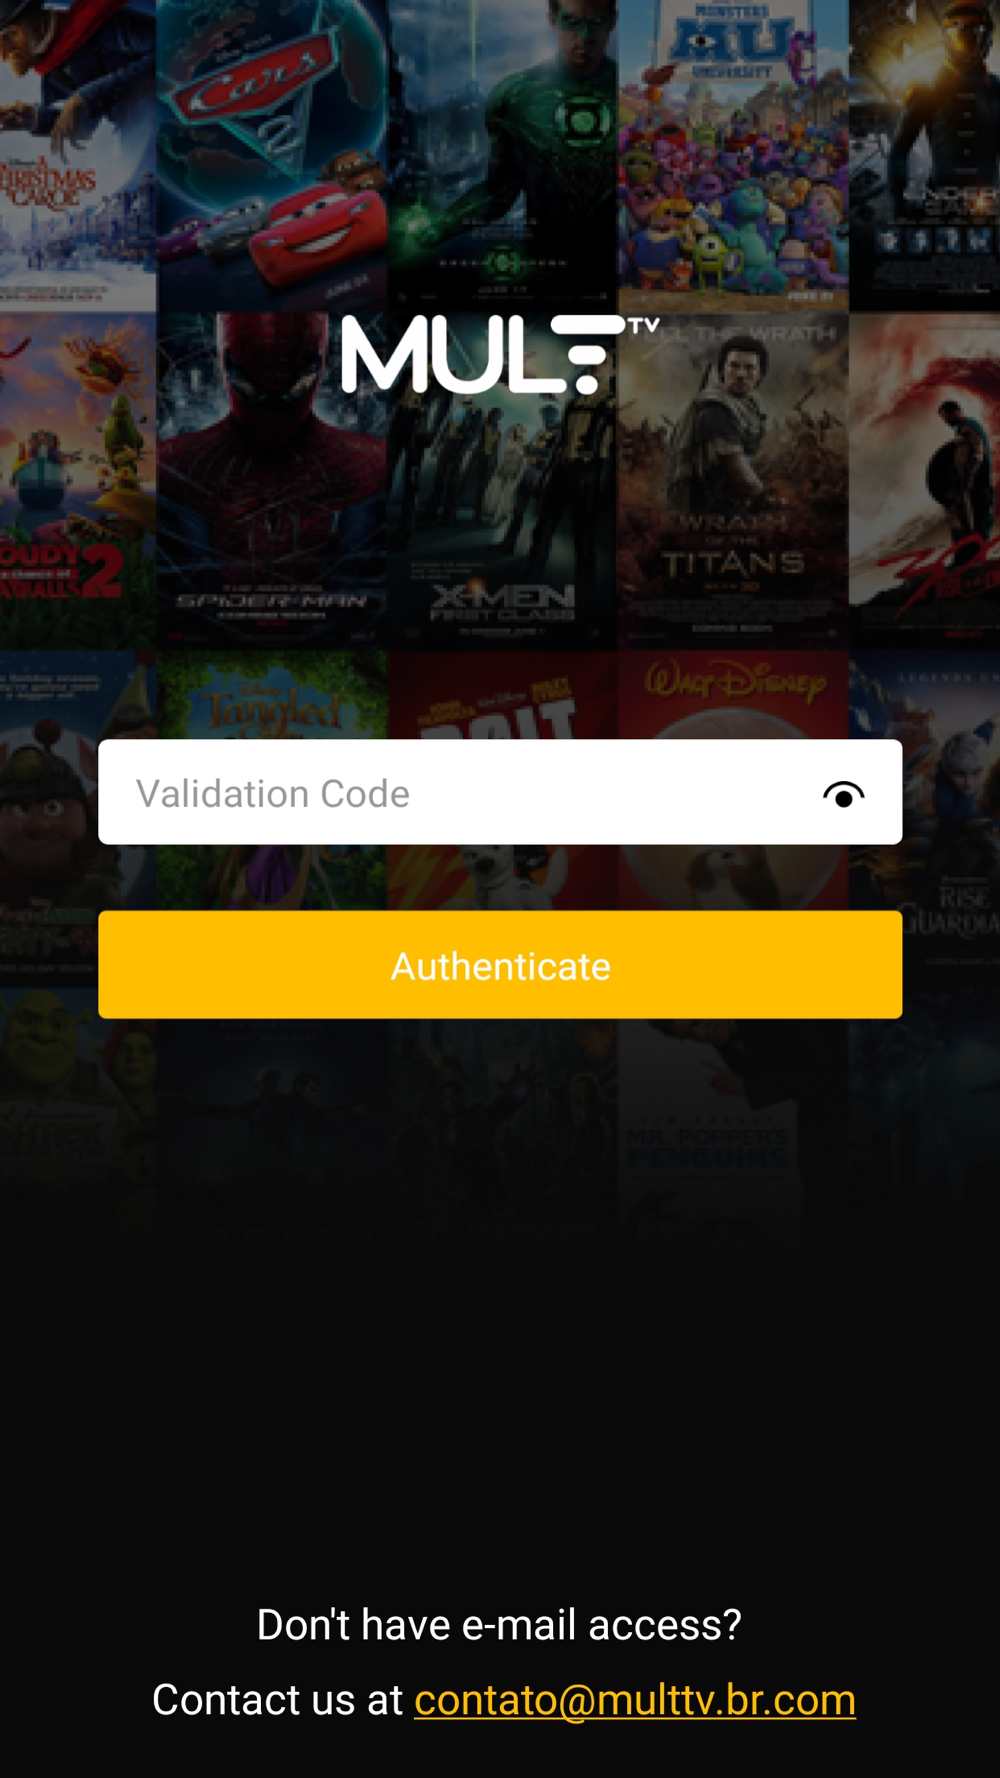1000x1778 pixels.
Task: Select the 300 warrior poster
Action: 925,478
